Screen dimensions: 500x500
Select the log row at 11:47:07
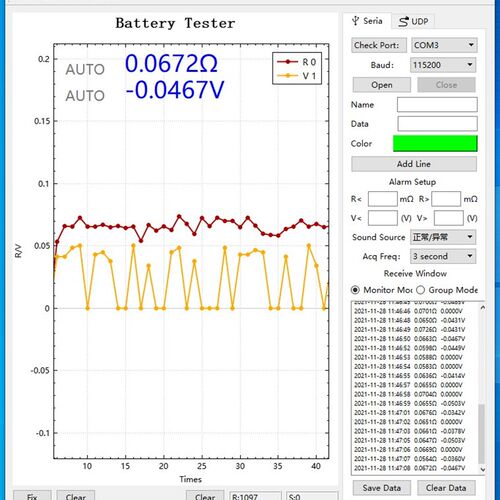click(409, 459)
